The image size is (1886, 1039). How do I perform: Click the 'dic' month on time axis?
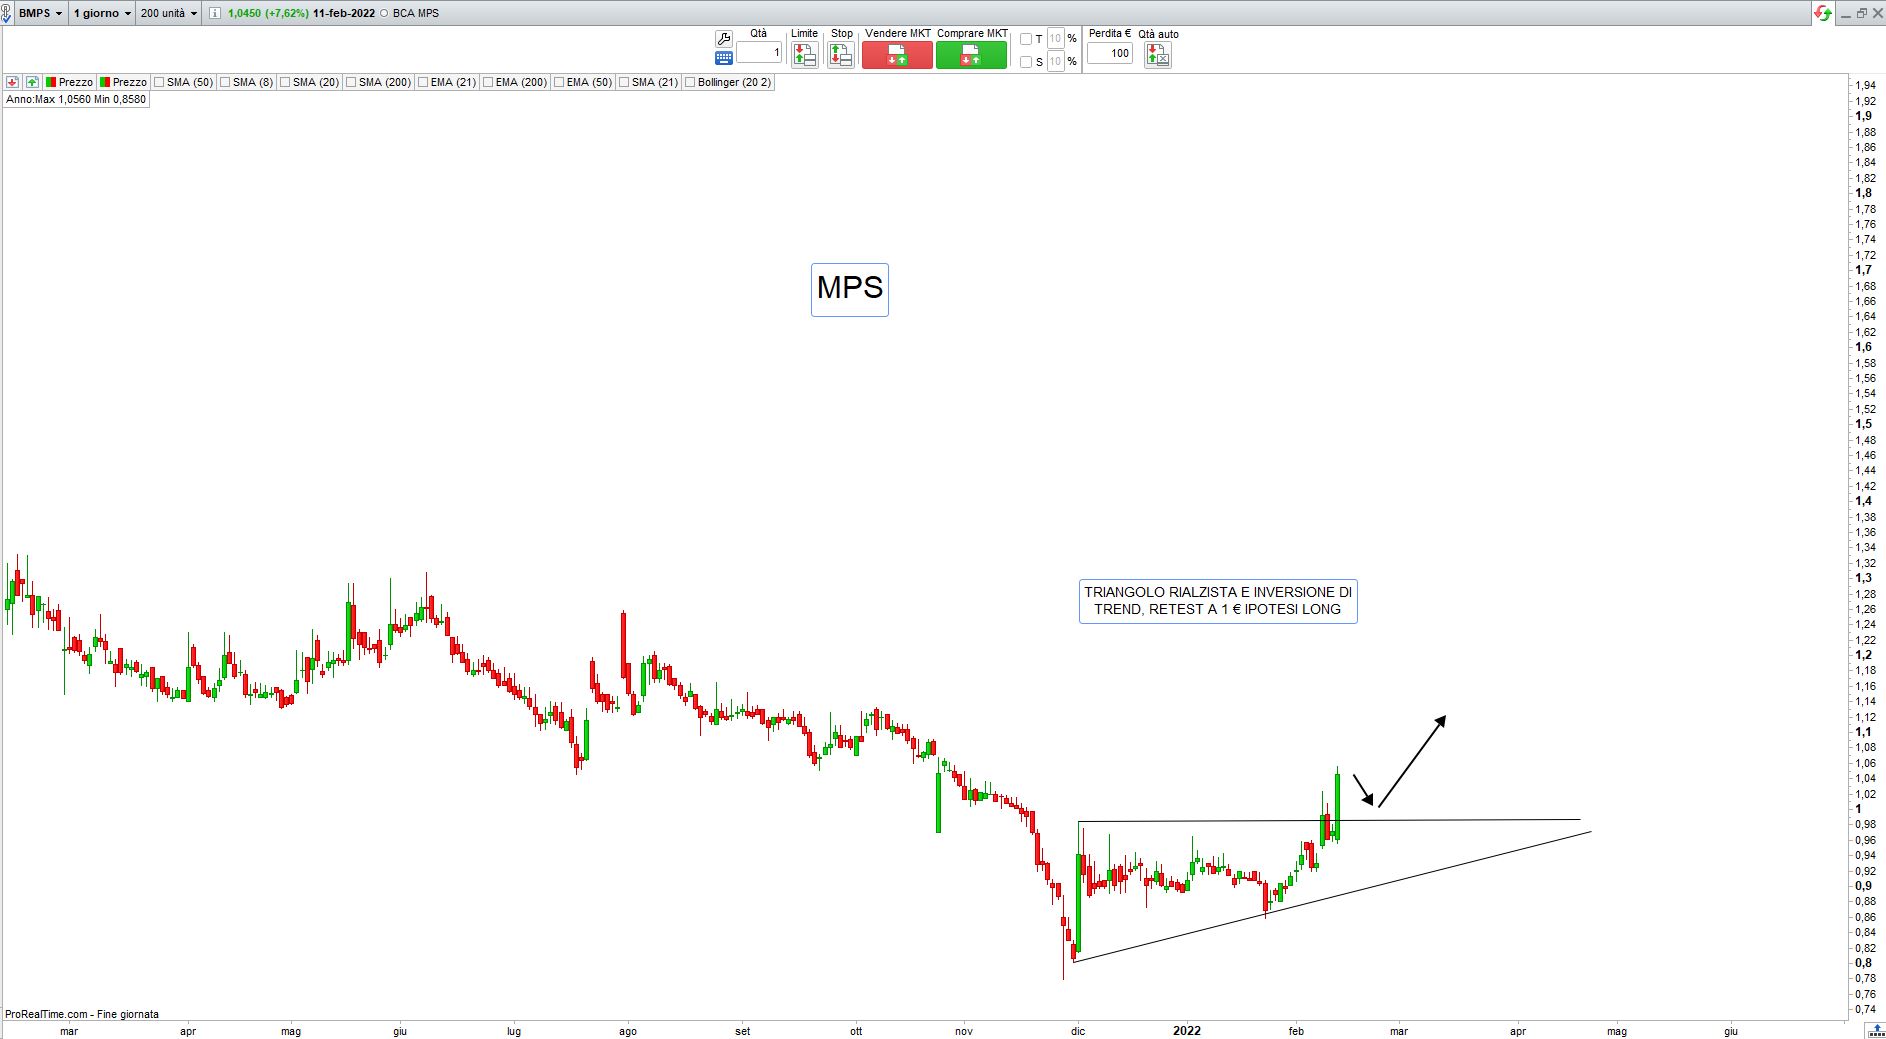(1077, 1031)
